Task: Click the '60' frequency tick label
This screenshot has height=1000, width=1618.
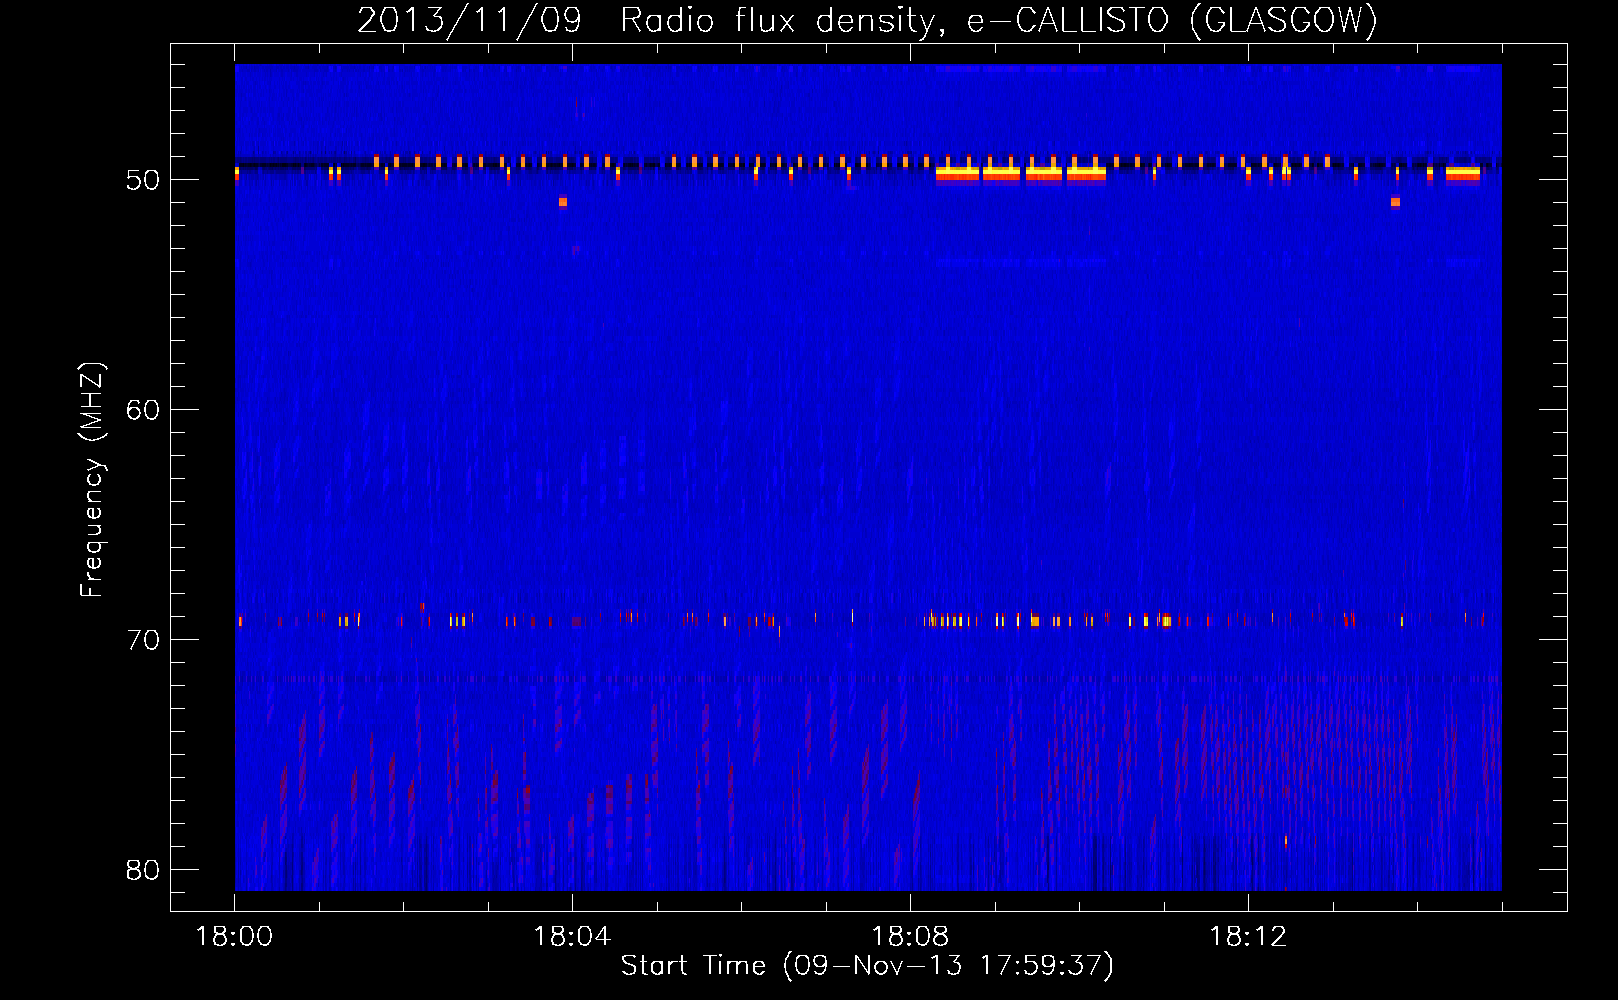Action: tap(143, 410)
